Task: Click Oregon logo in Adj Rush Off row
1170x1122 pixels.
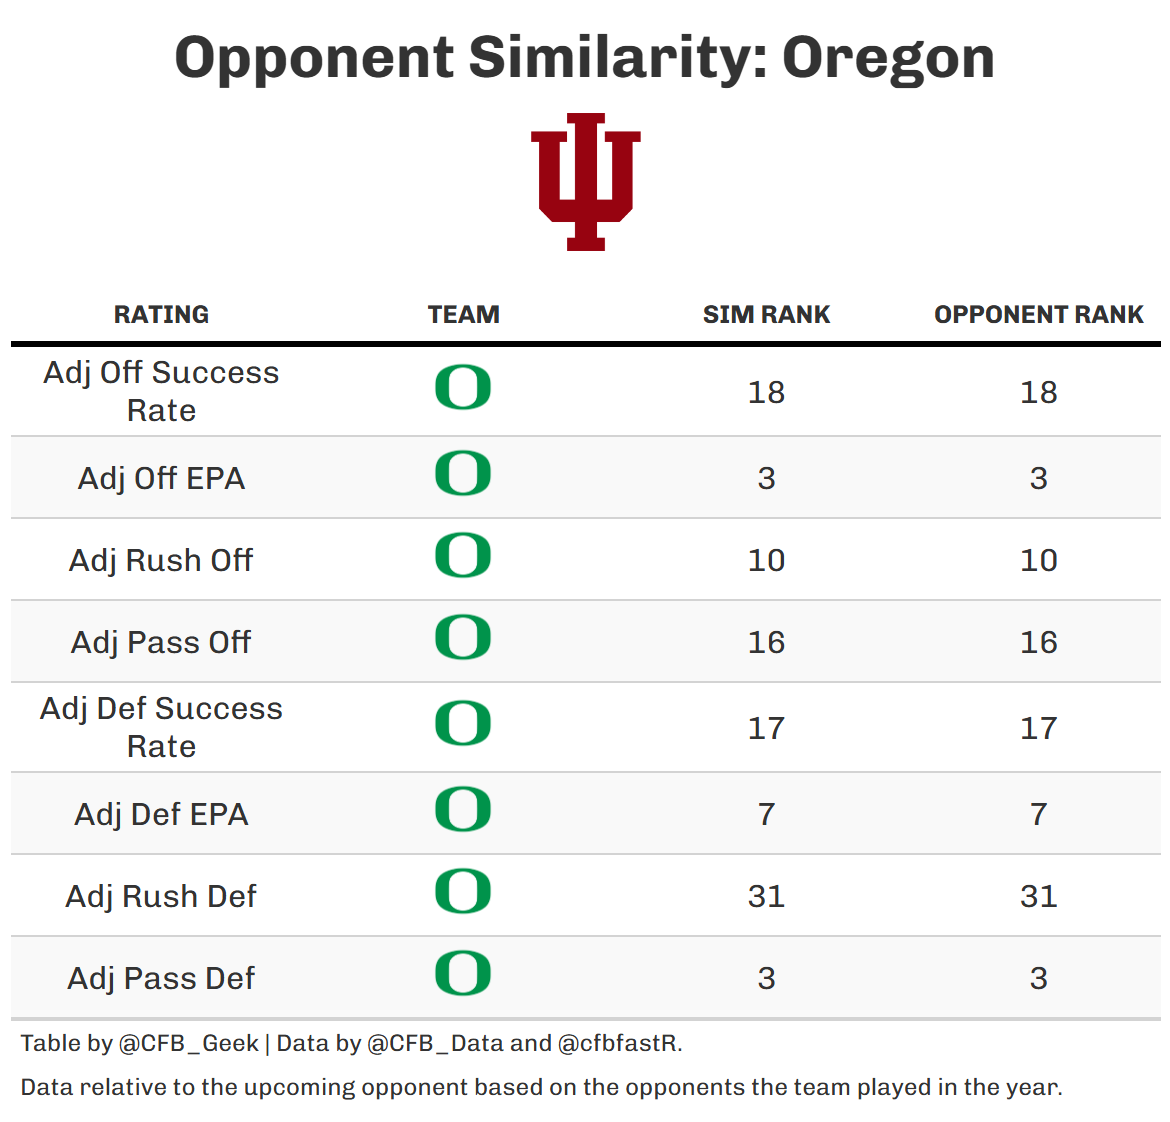Action: tap(463, 556)
